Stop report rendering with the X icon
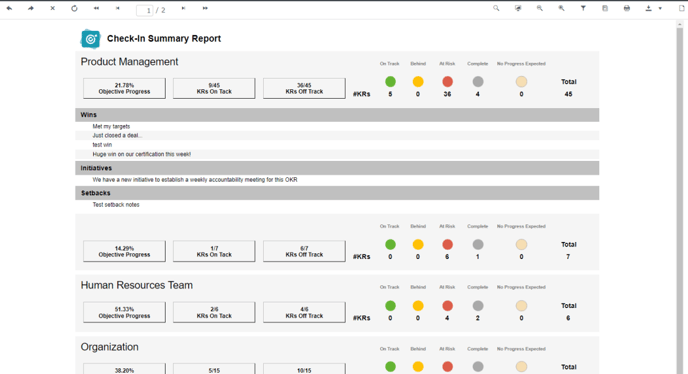This screenshot has width=688, height=374. [x=53, y=8]
